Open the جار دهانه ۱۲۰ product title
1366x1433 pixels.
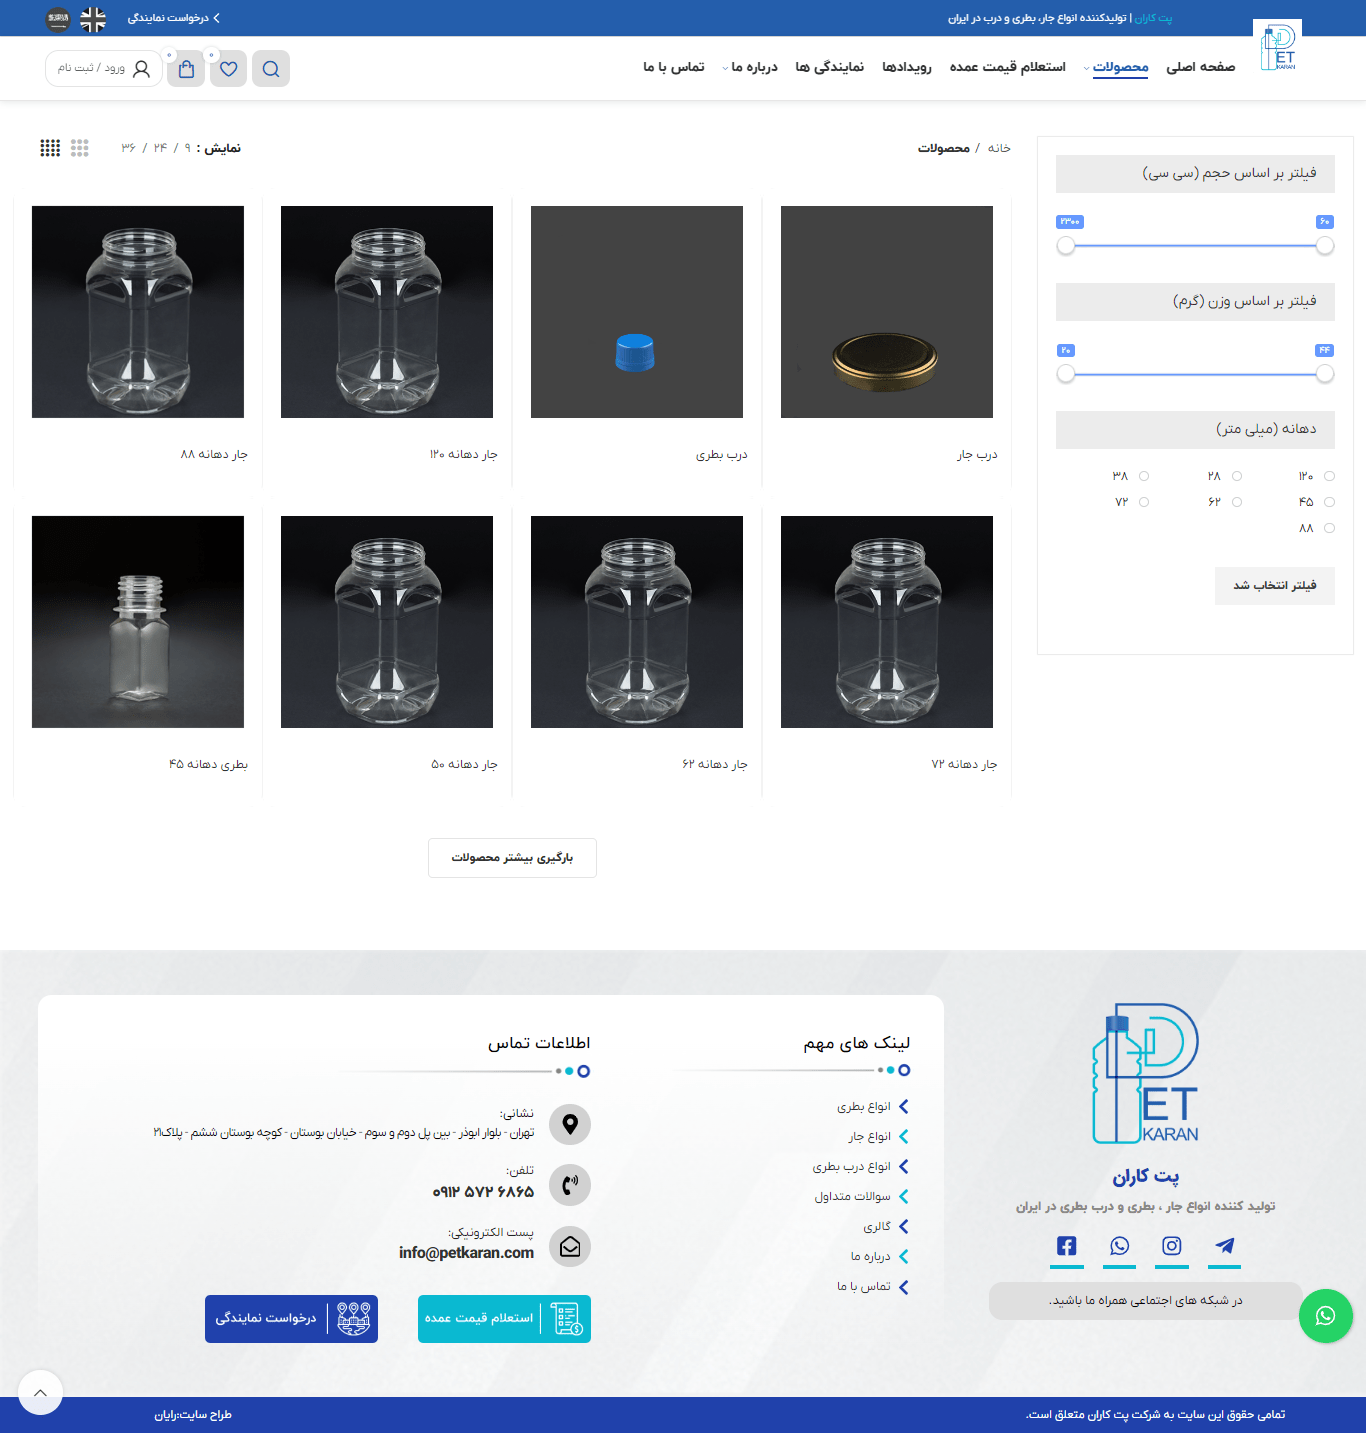click(x=463, y=454)
